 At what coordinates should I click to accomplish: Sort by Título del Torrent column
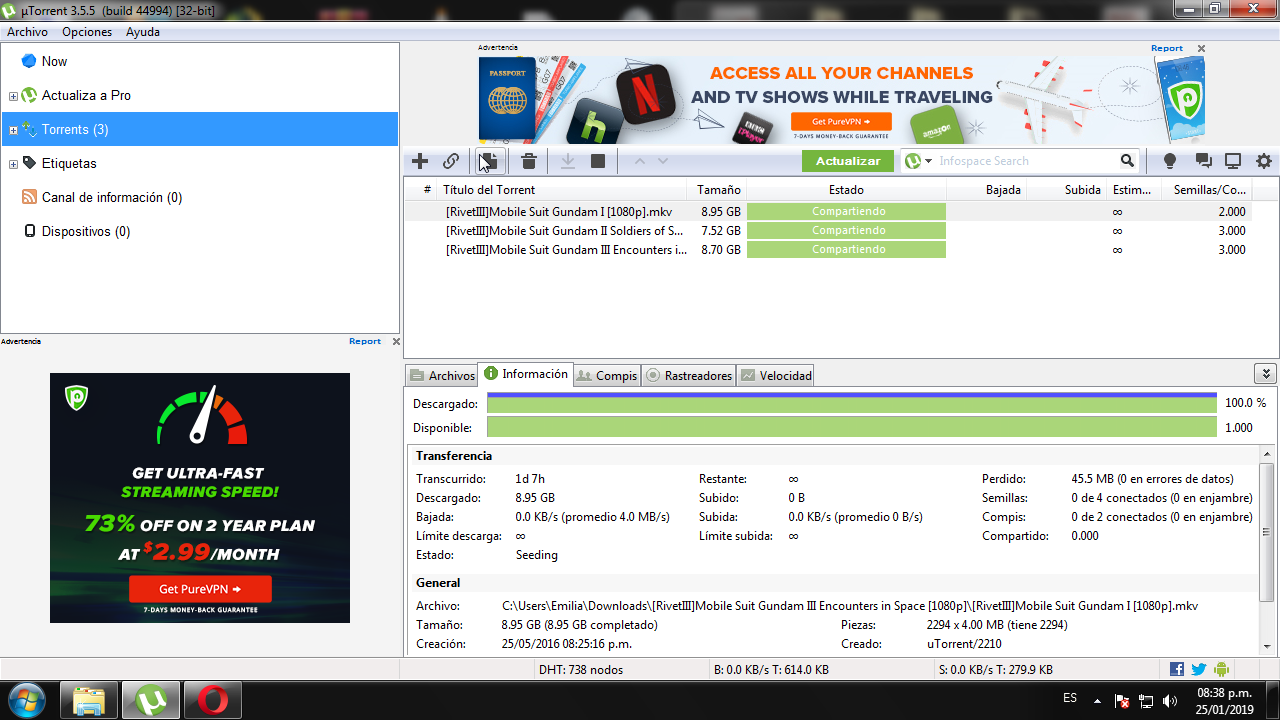point(563,189)
